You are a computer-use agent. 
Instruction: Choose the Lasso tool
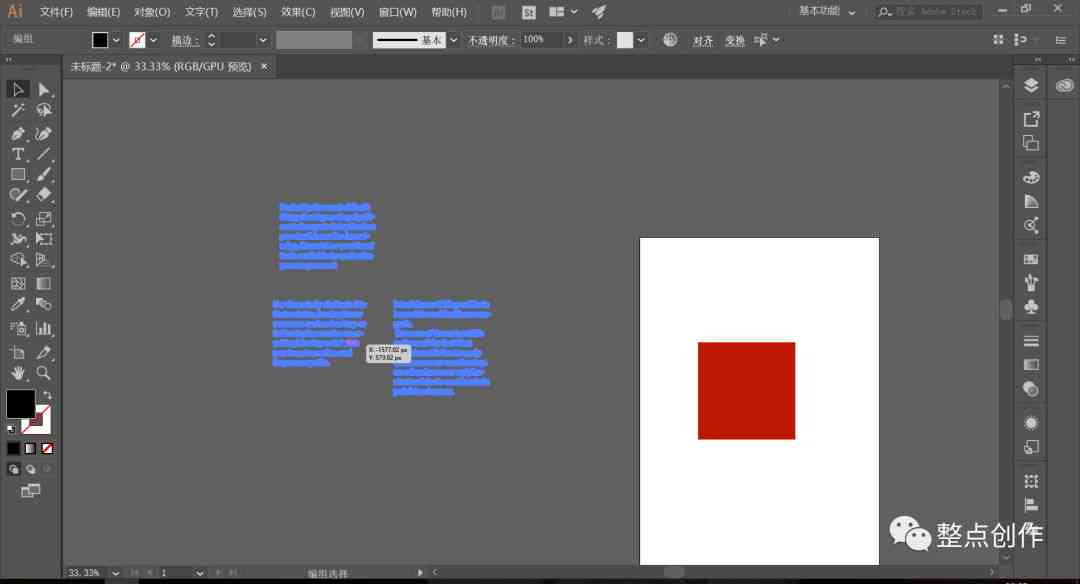click(x=44, y=110)
